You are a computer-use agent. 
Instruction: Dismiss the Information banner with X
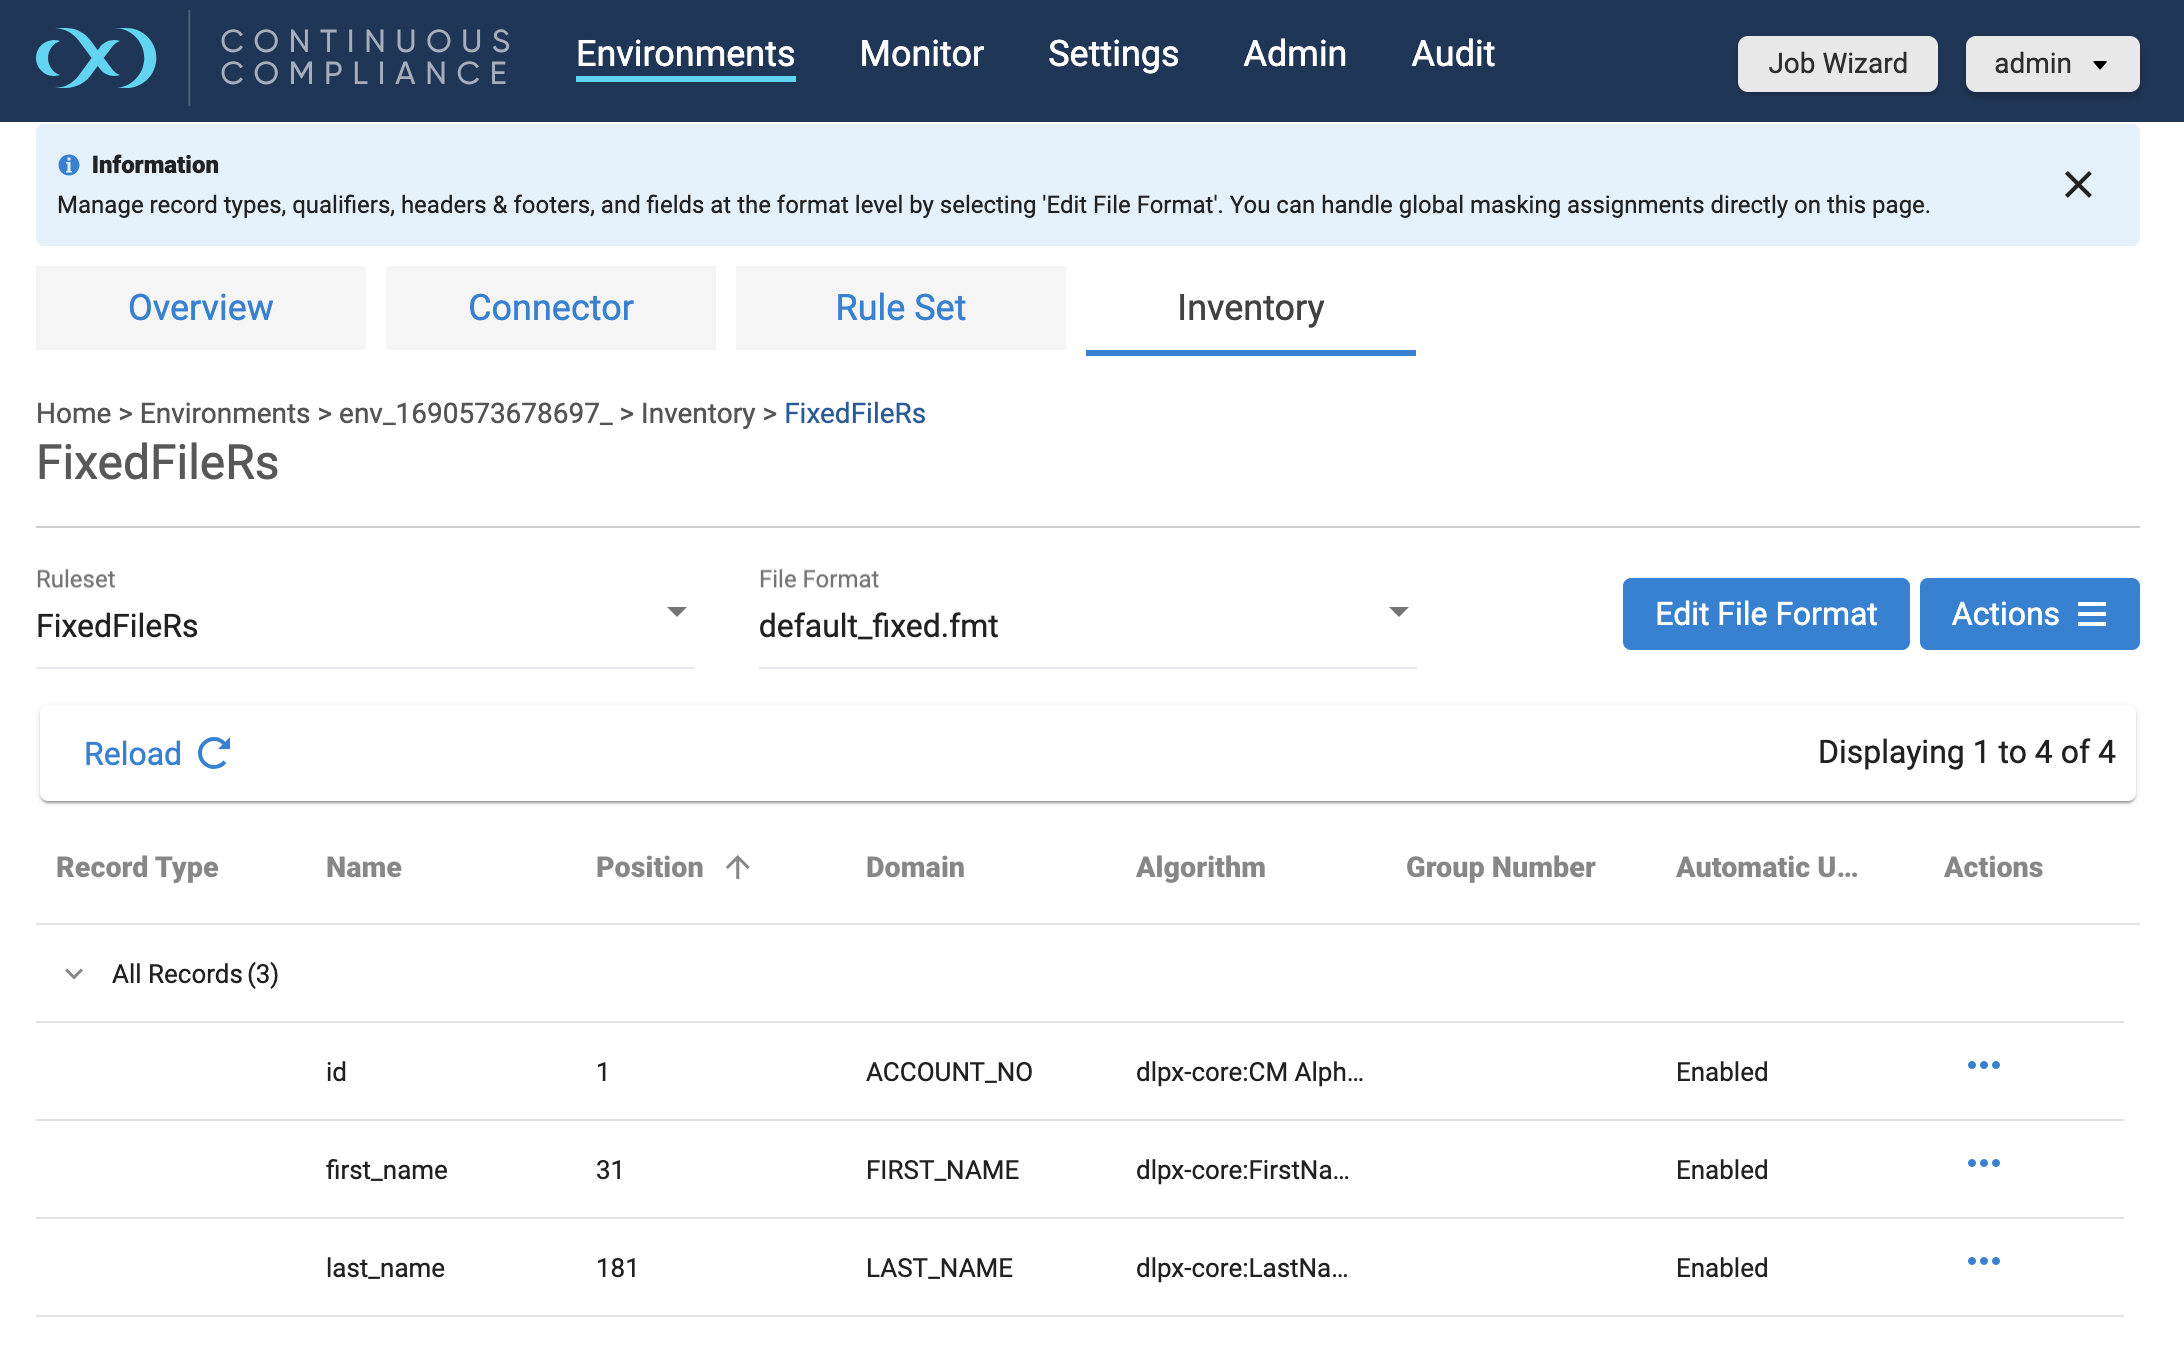(2078, 184)
